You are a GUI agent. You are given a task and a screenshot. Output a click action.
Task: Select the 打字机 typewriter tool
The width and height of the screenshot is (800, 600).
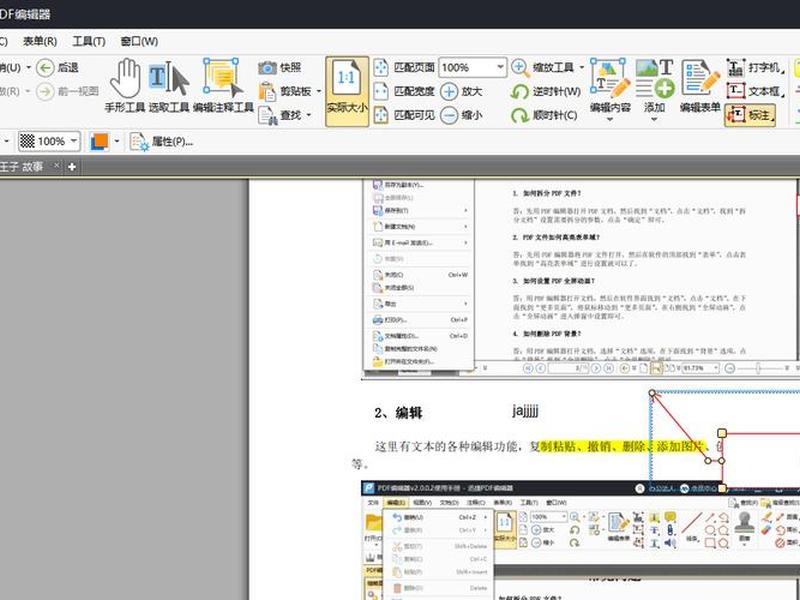coord(754,67)
